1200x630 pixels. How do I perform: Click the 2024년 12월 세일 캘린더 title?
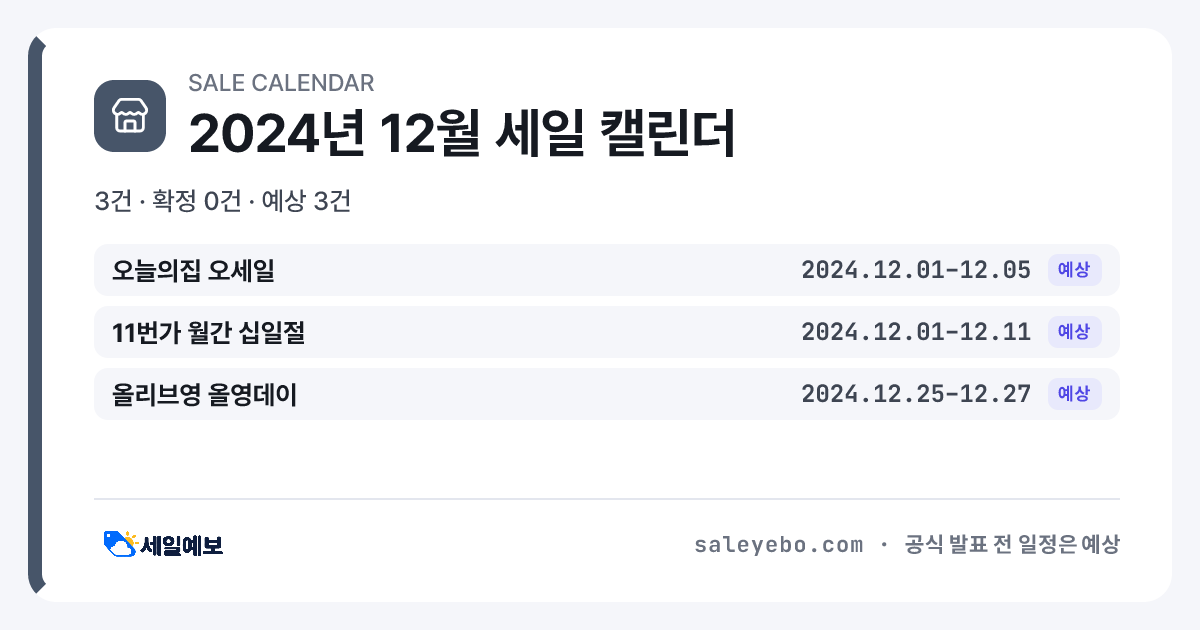[462, 132]
